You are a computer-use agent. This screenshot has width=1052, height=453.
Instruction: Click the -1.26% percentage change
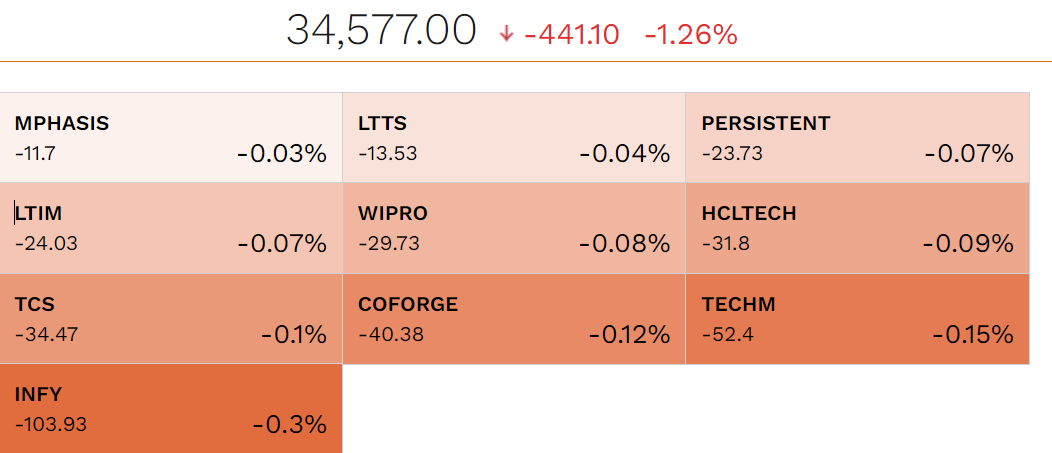pos(691,35)
